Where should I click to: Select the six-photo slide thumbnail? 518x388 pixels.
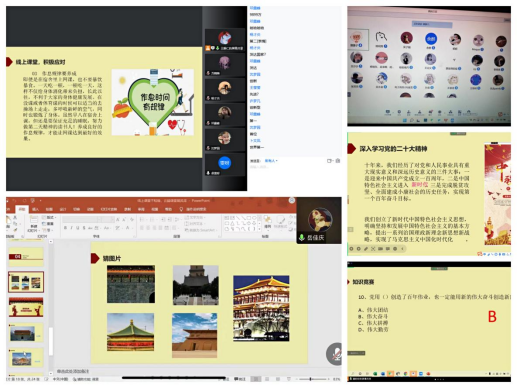(26, 282)
